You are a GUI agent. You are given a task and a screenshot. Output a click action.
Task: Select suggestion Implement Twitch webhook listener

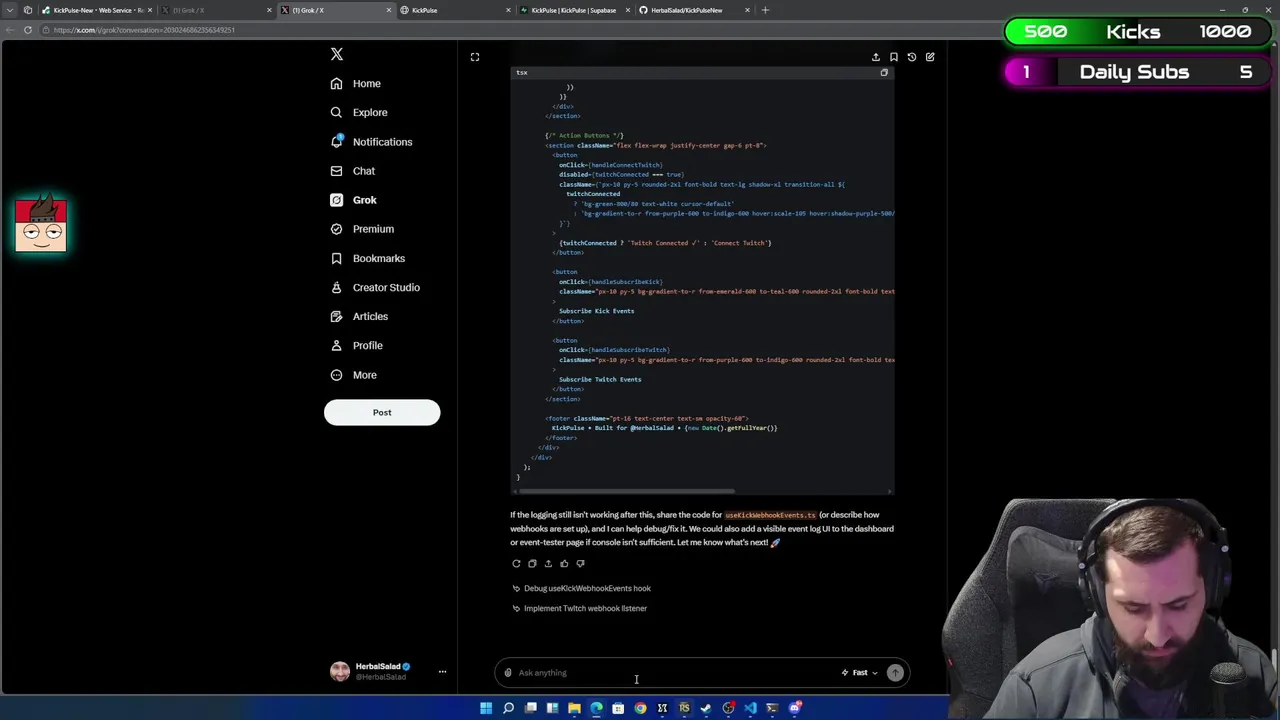pos(579,609)
